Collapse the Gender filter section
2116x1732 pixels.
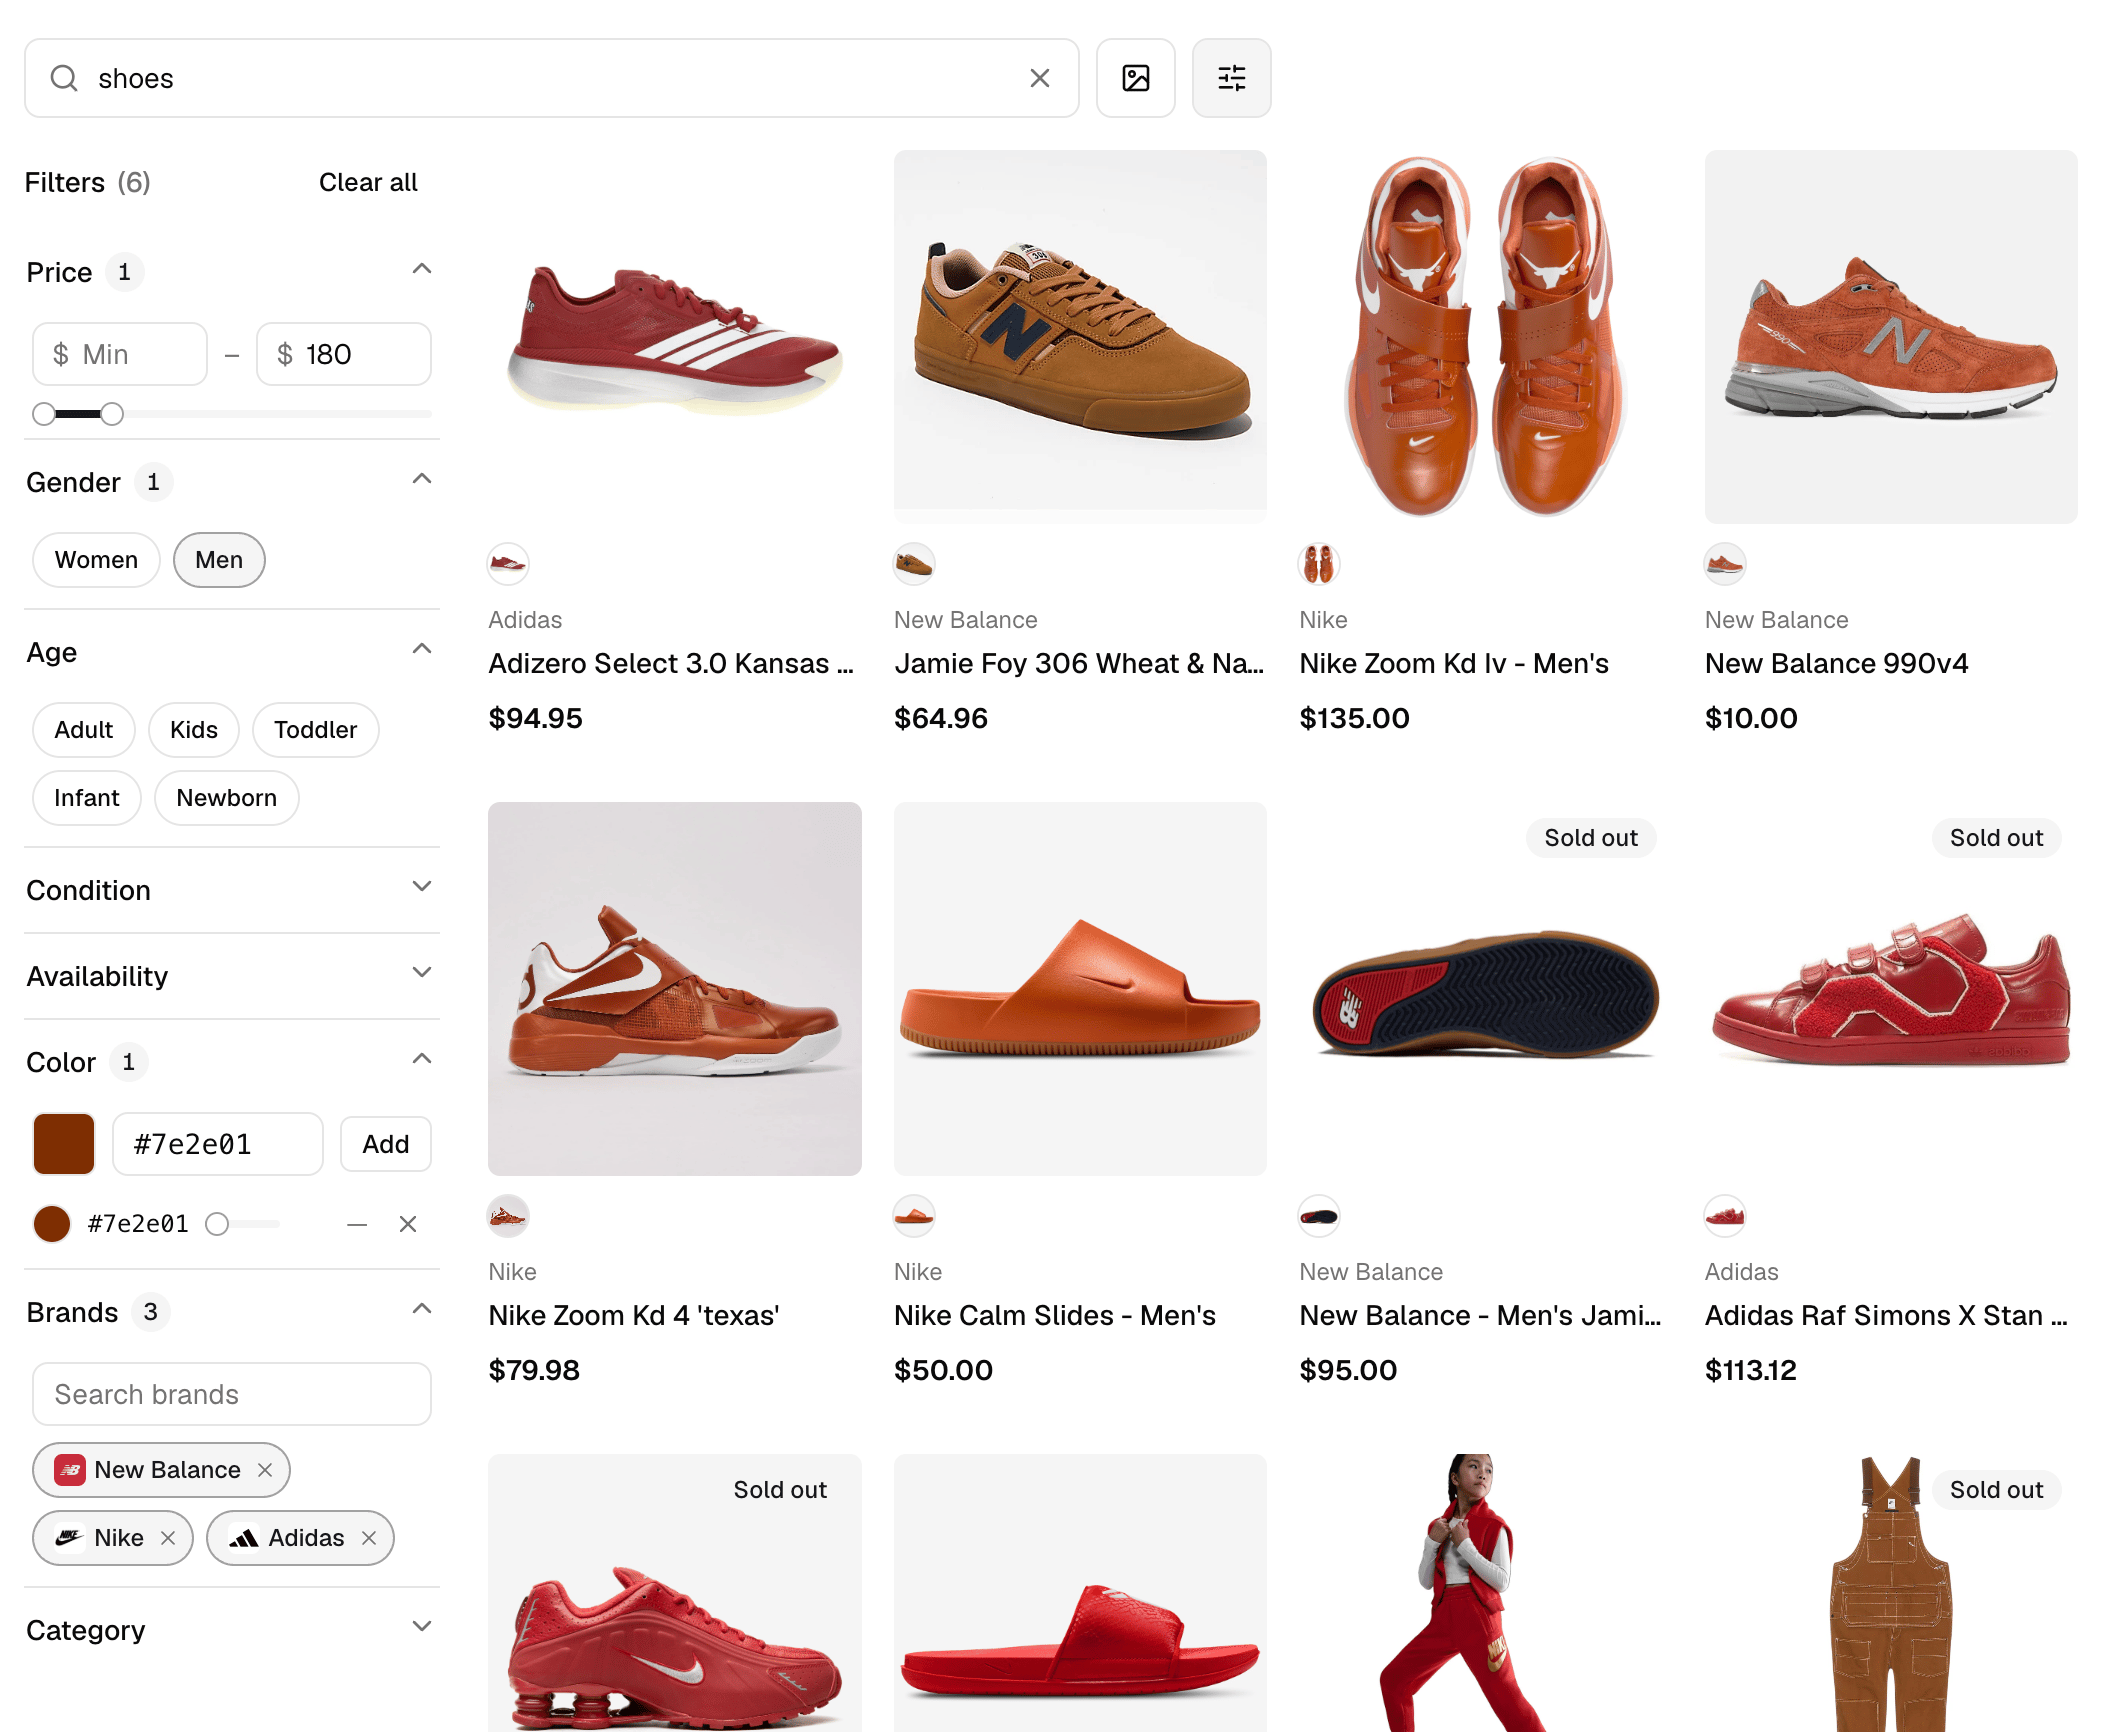click(422, 480)
